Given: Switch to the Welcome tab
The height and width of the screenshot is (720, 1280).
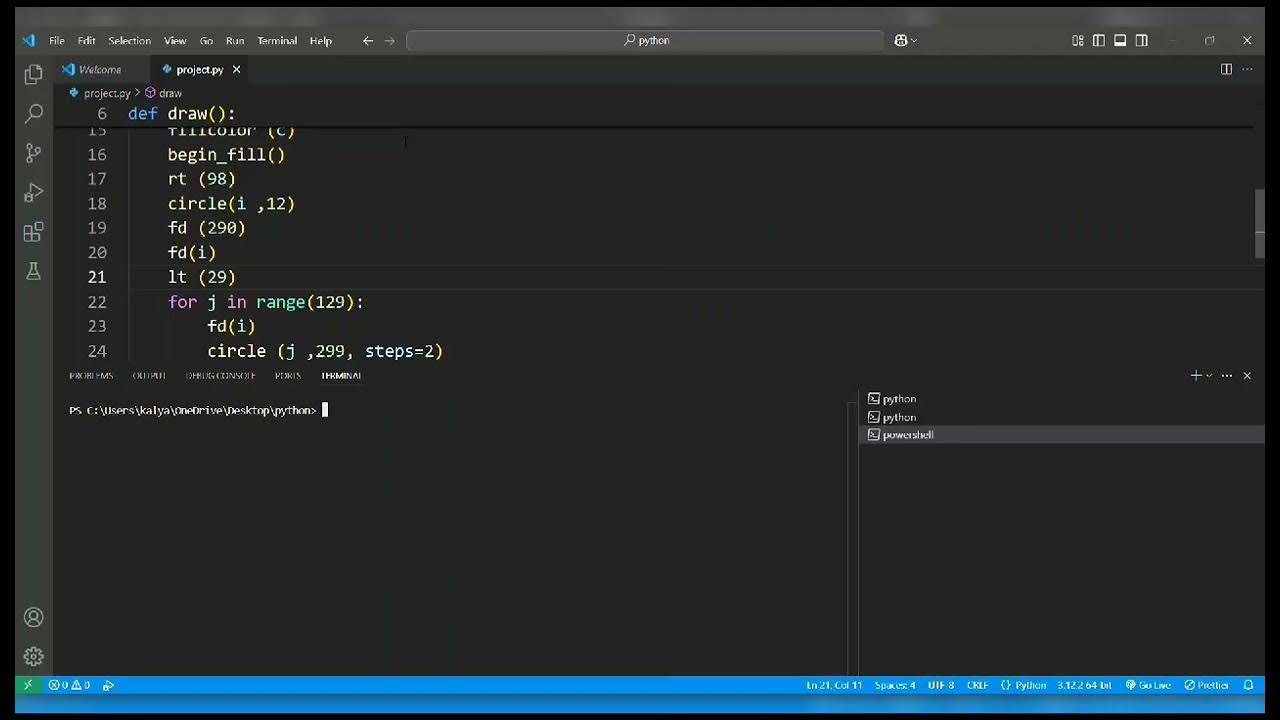Looking at the screenshot, I should (x=100, y=69).
